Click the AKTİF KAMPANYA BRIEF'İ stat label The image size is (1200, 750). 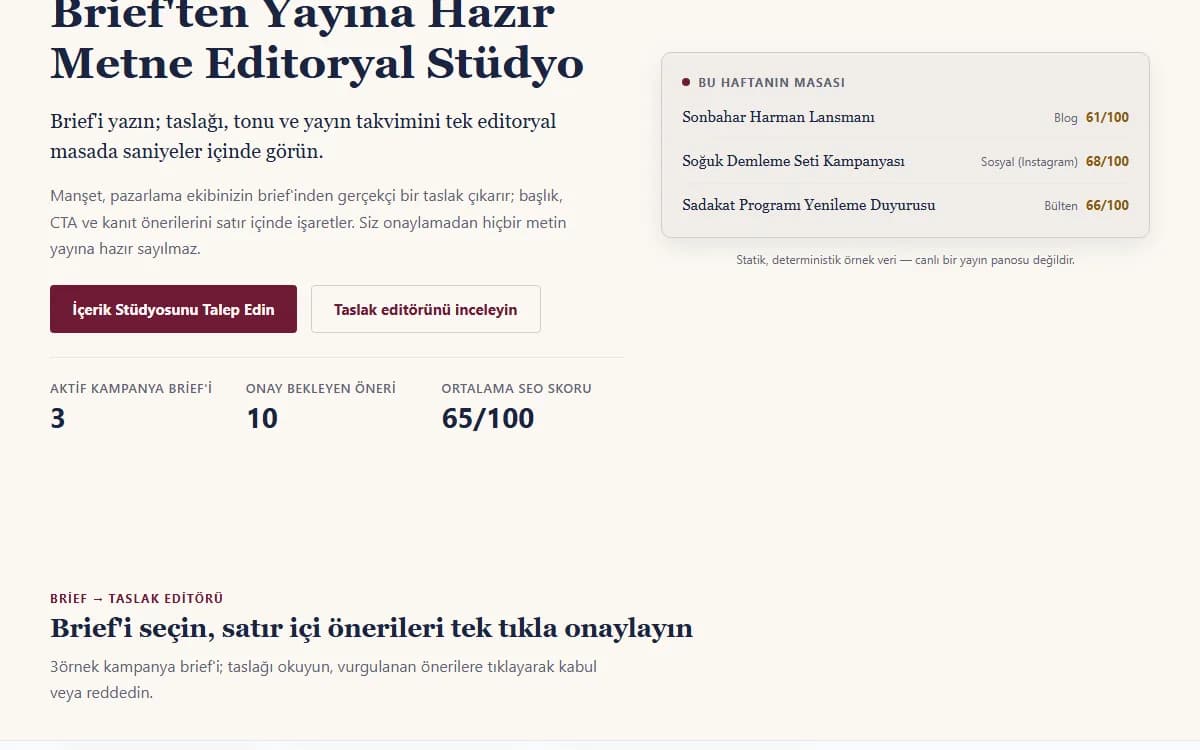131,388
